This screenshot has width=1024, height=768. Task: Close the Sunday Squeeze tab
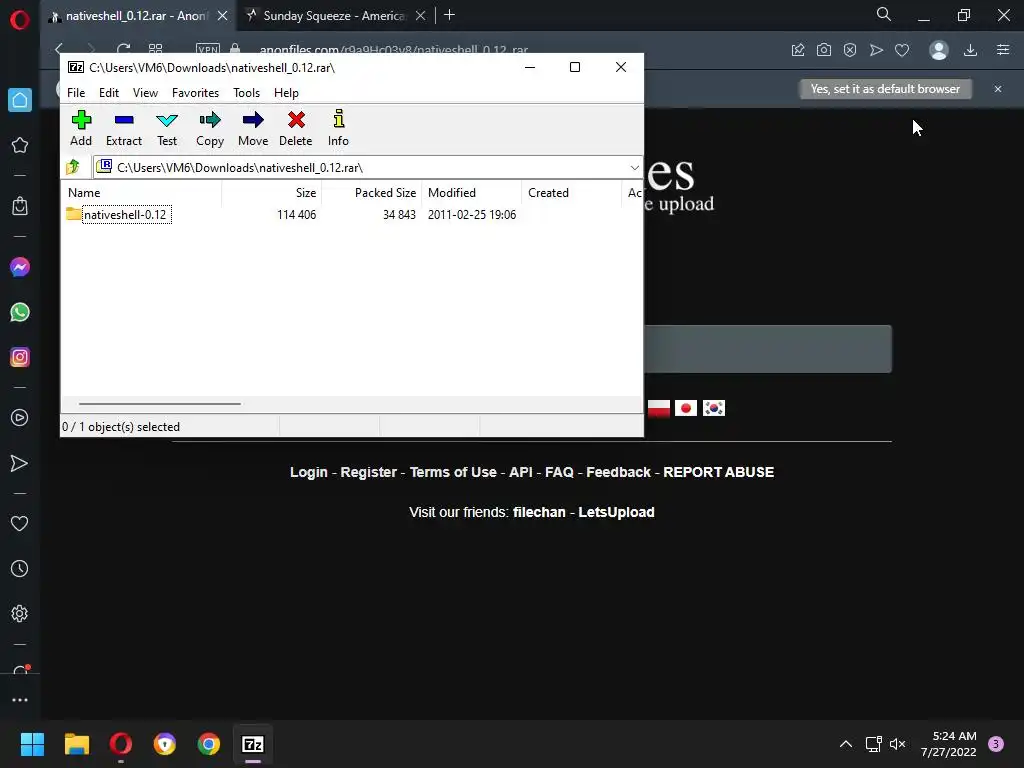point(421,16)
